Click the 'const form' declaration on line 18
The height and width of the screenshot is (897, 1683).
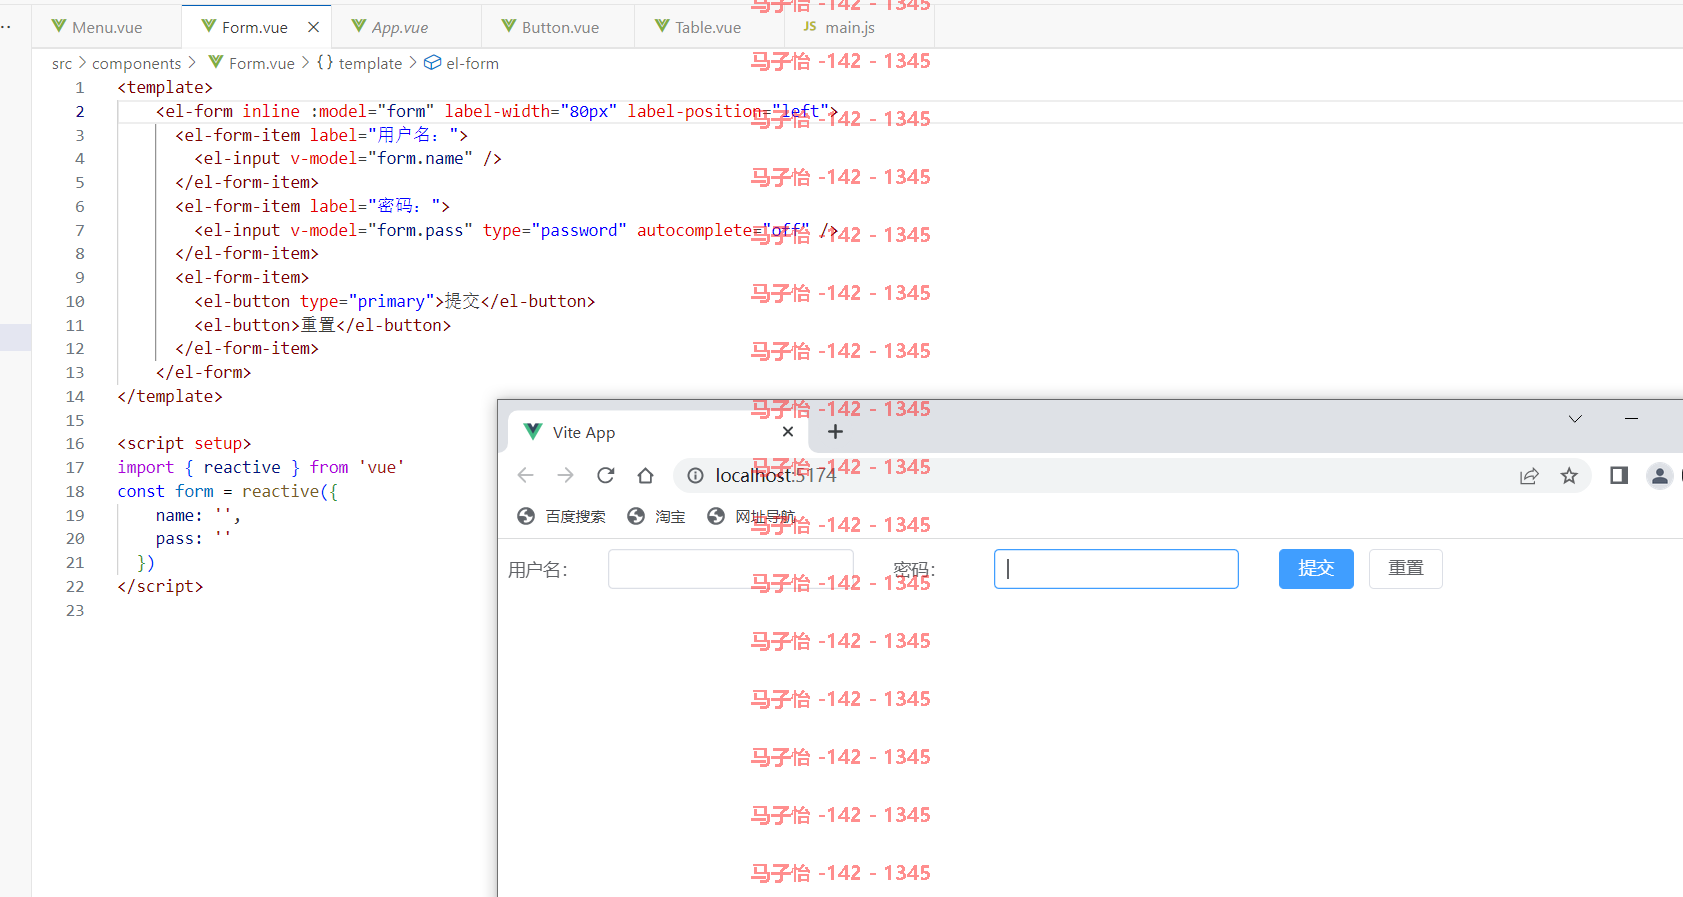click(x=166, y=491)
